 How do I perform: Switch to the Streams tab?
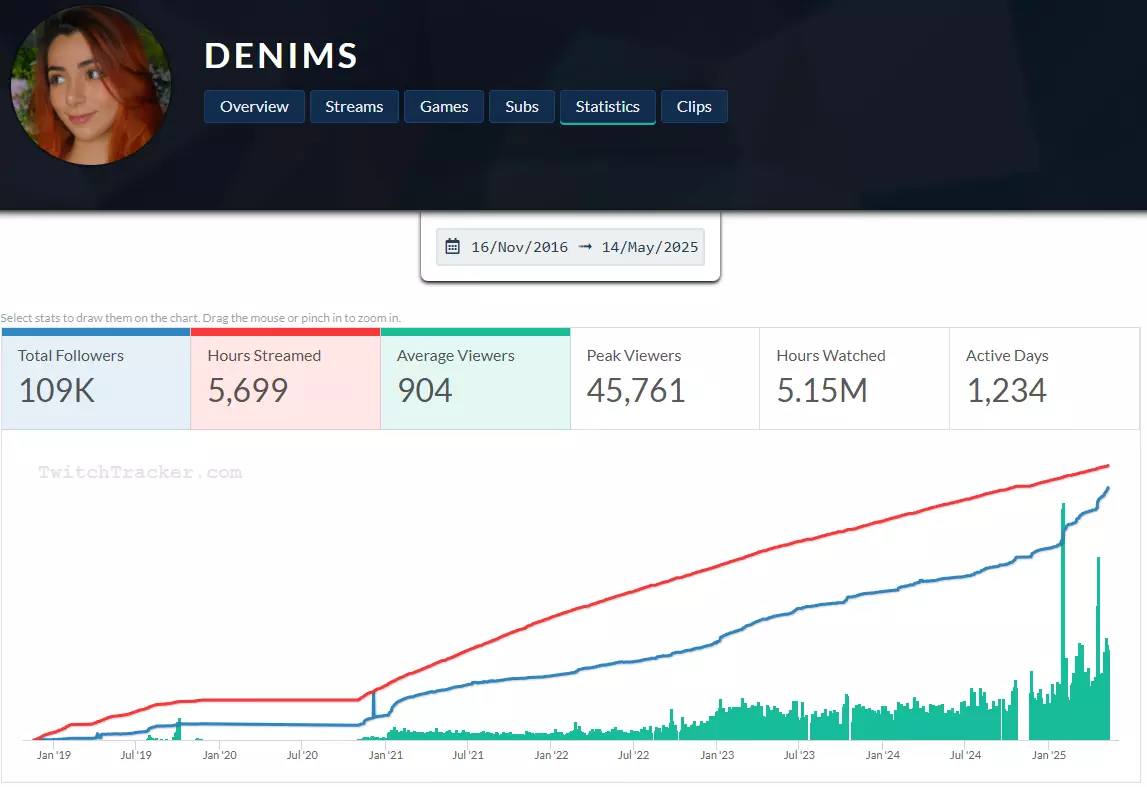click(x=354, y=107)
